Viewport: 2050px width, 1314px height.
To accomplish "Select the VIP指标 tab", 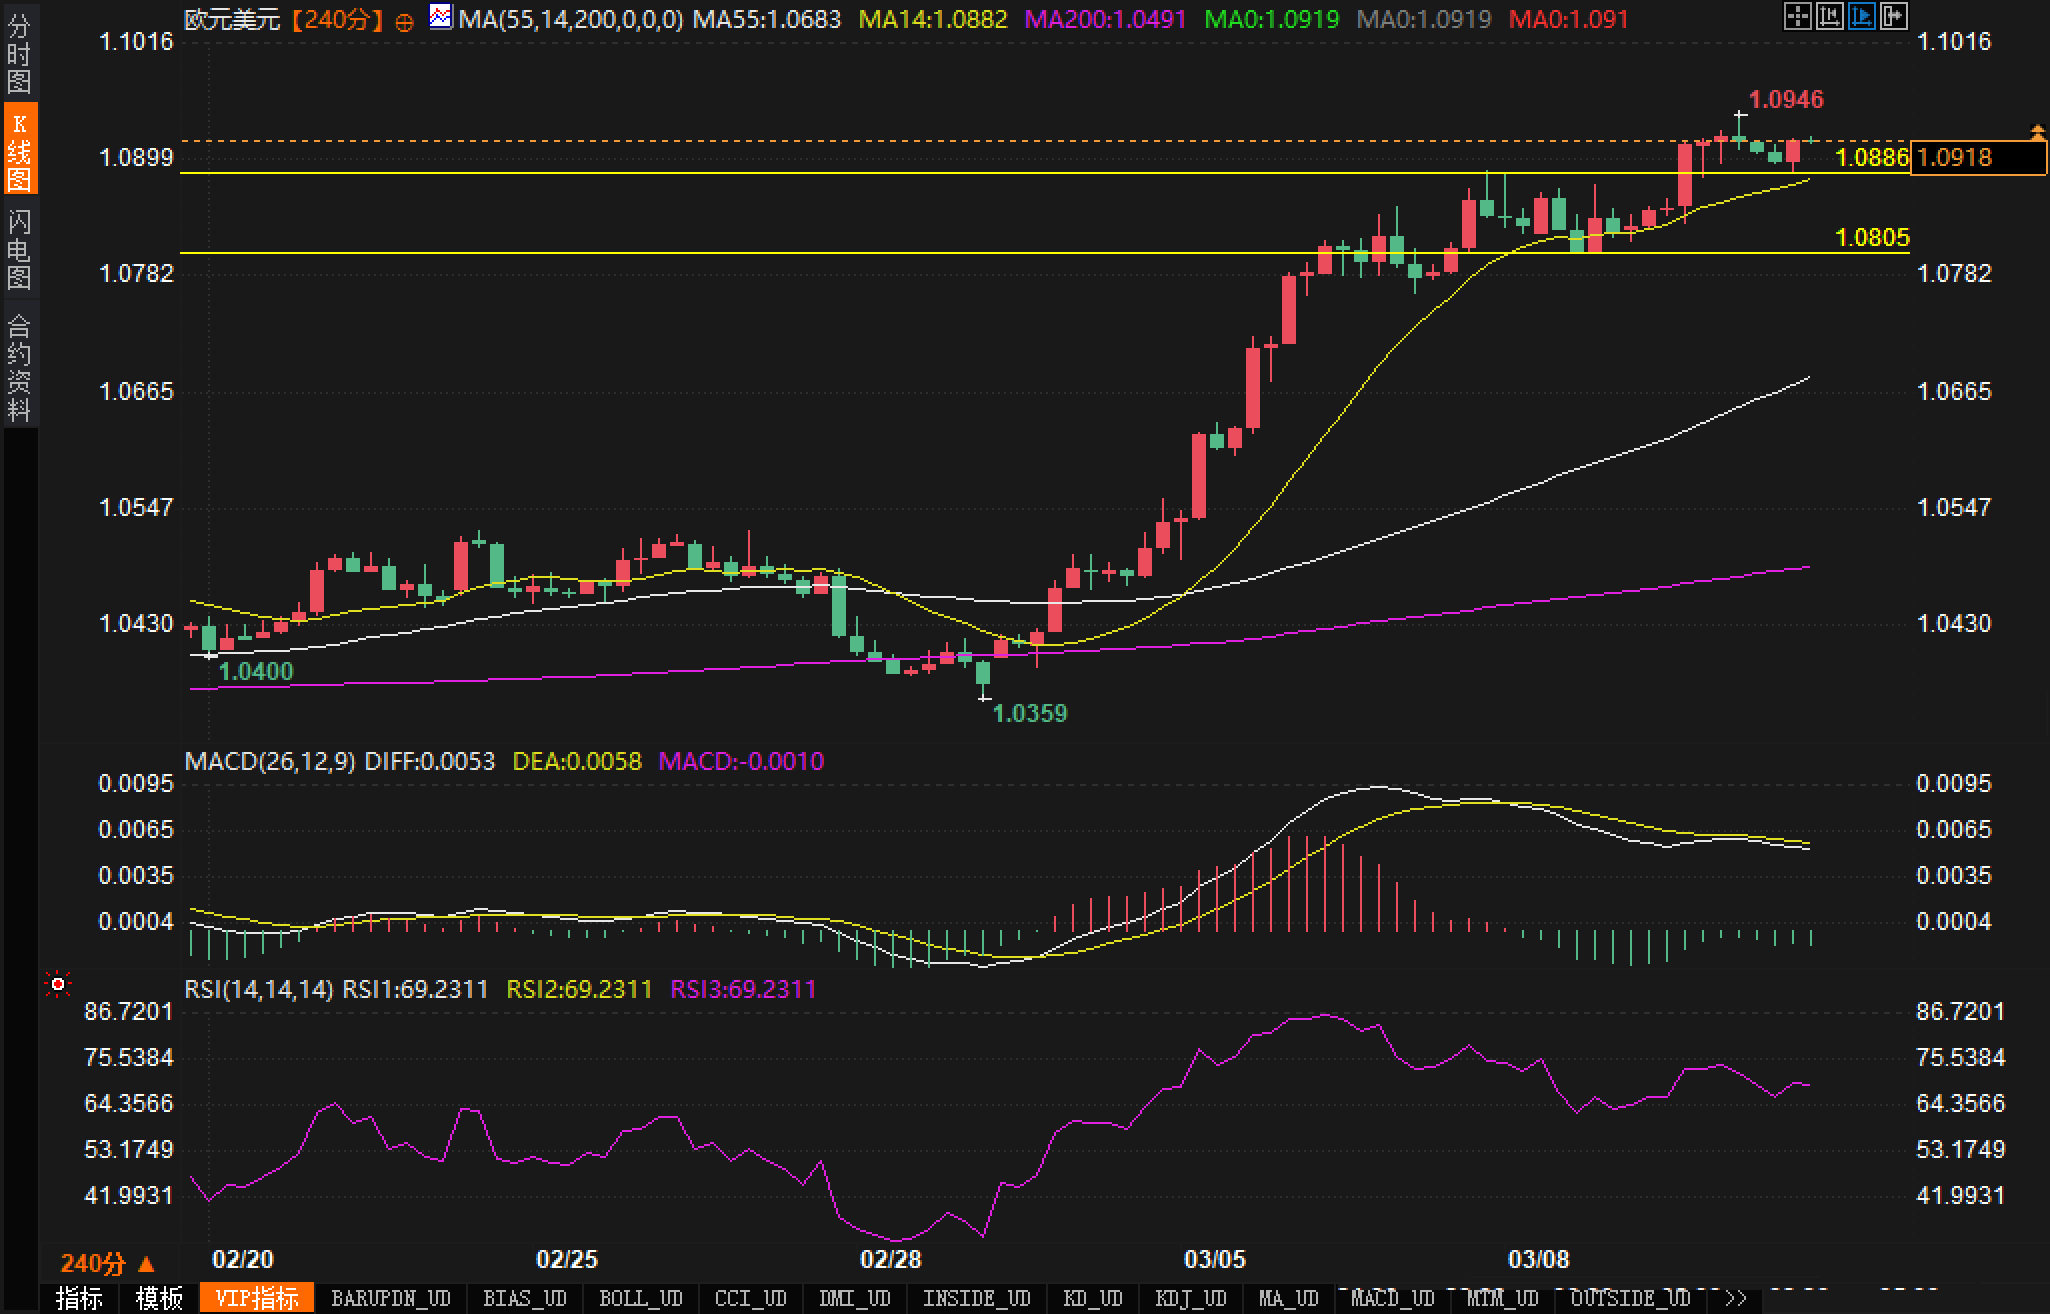I will pyautogui.click(x=257, y=1298).
